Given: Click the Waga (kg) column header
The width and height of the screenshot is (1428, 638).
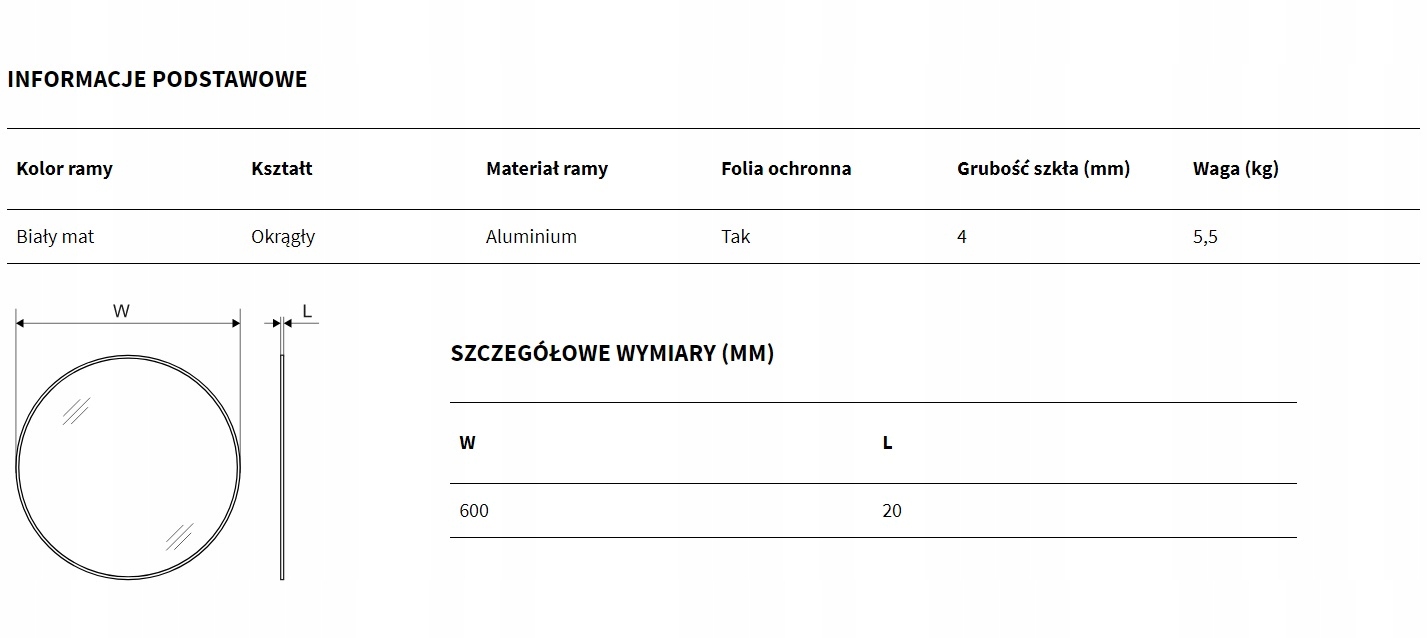Looking at the screenshot, I should (1235, 169).
